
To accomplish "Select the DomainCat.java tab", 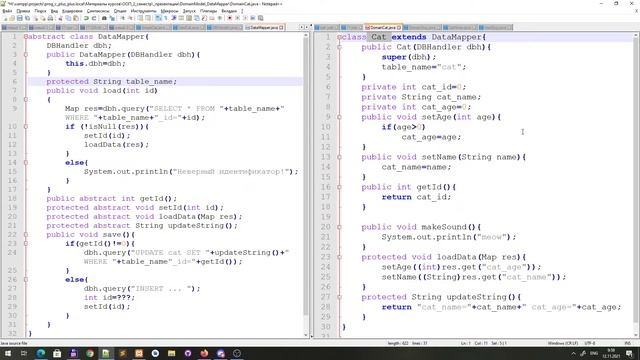I will coord(382,27).
